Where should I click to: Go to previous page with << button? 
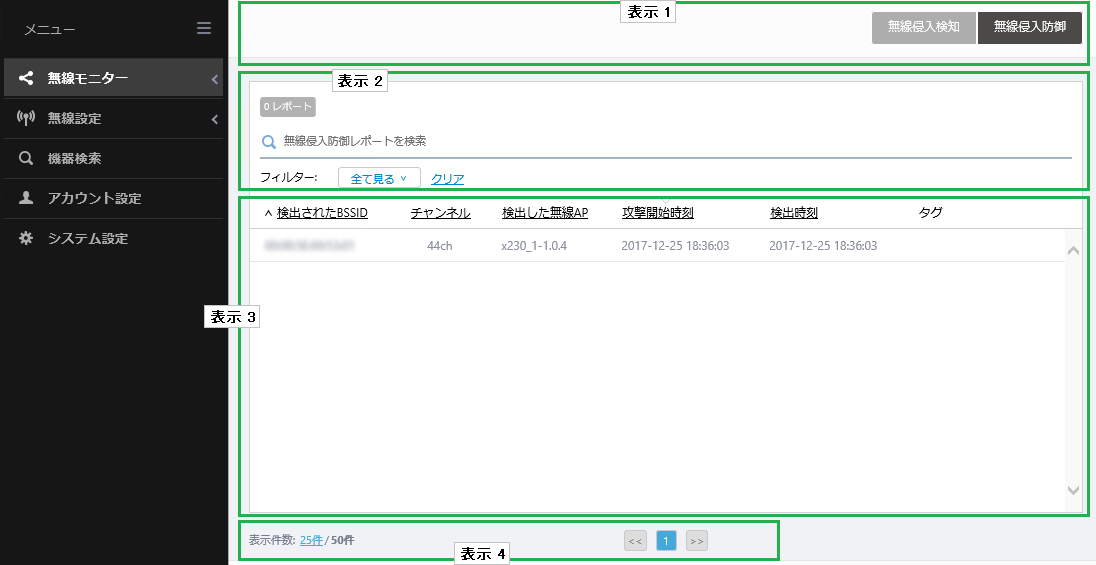[x=635, y=541]
